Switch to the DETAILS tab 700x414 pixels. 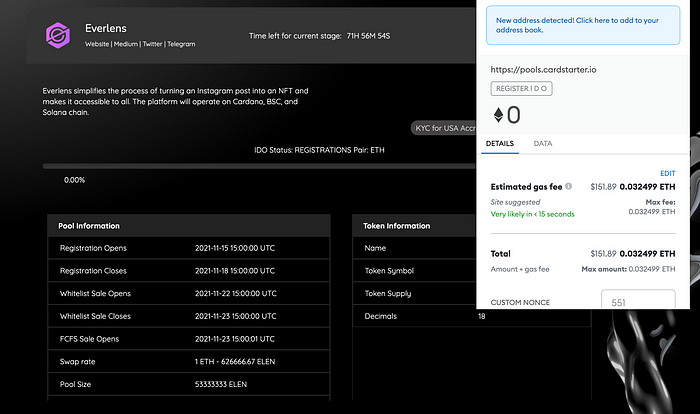500,143
